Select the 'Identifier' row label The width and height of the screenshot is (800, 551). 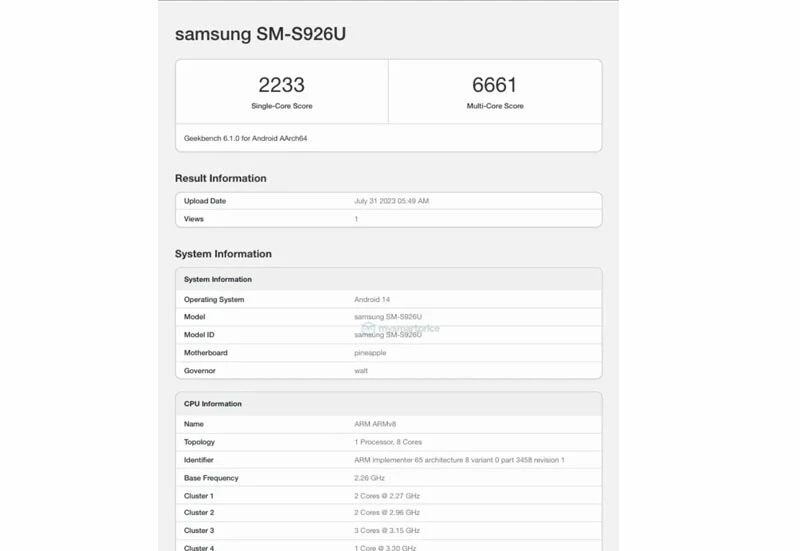coord(198,460)
